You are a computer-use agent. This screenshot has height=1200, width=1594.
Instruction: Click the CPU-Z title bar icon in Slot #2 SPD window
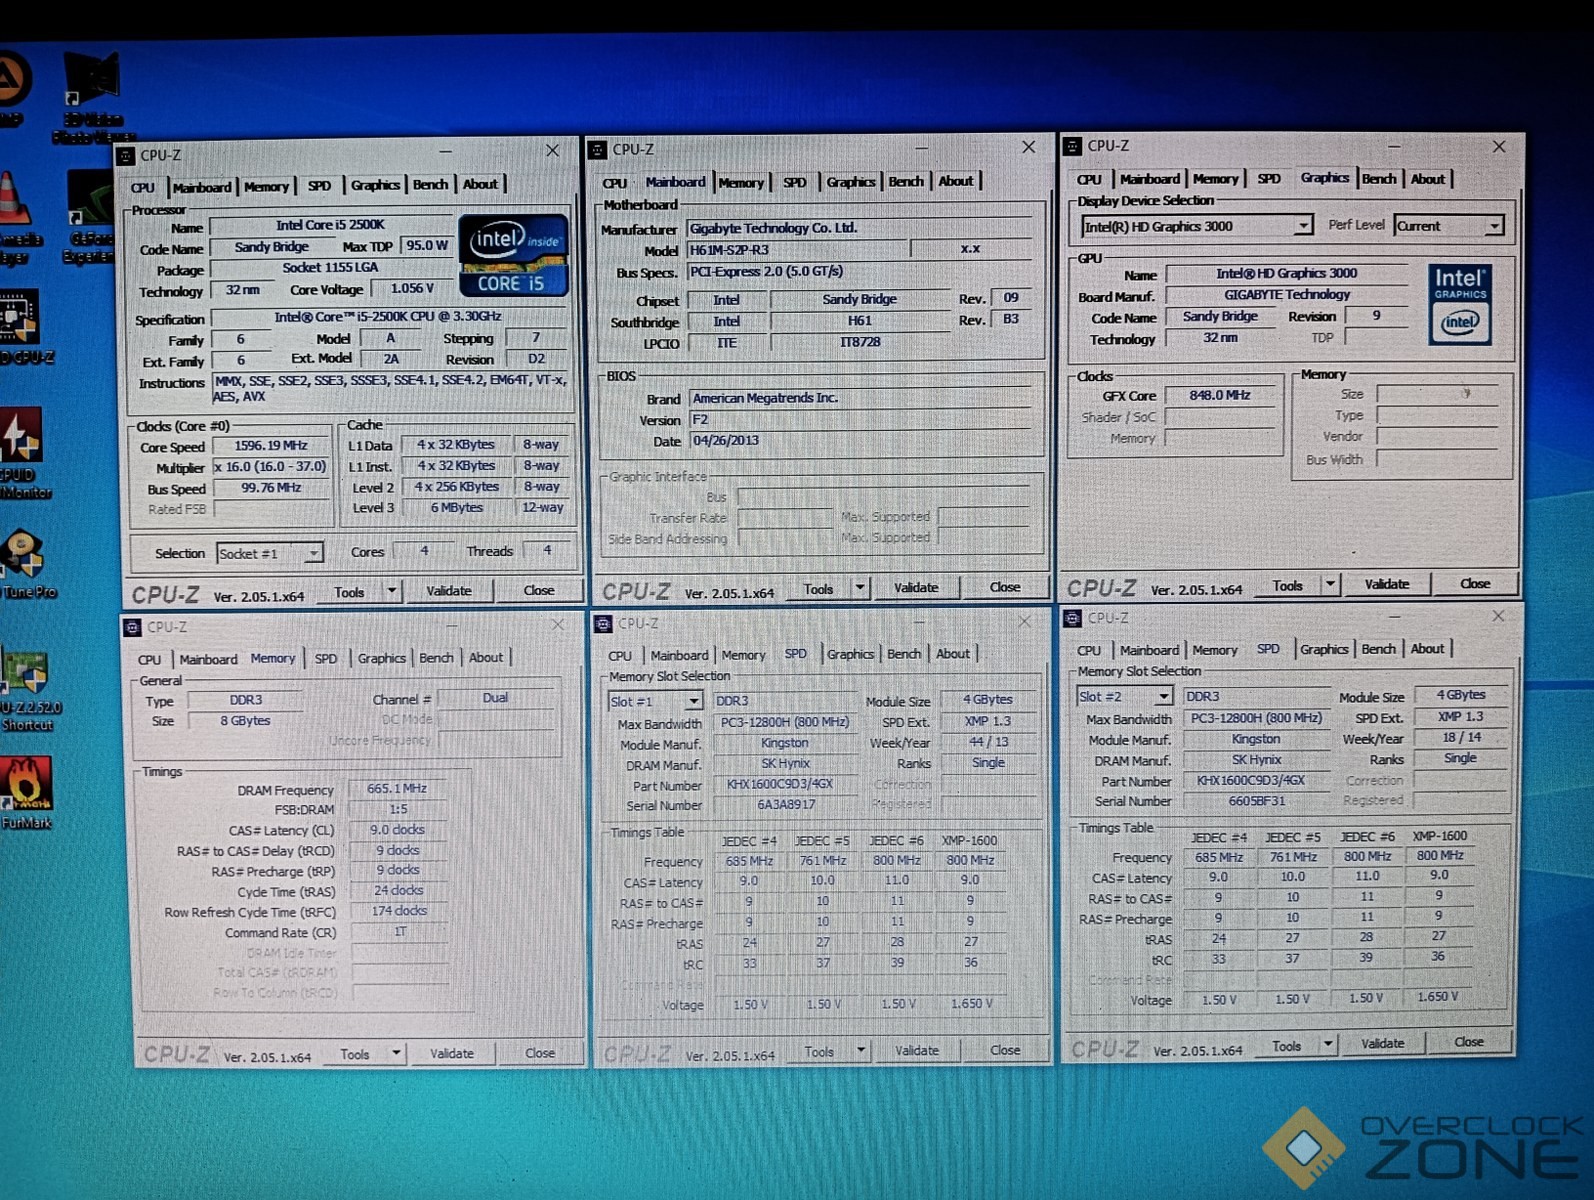click(x=1073, y=618)
